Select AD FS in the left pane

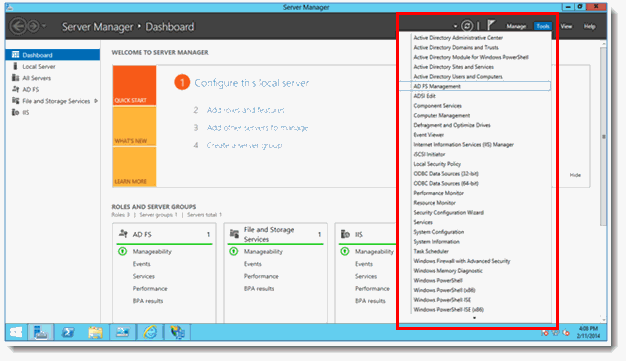tap(30, 89)
